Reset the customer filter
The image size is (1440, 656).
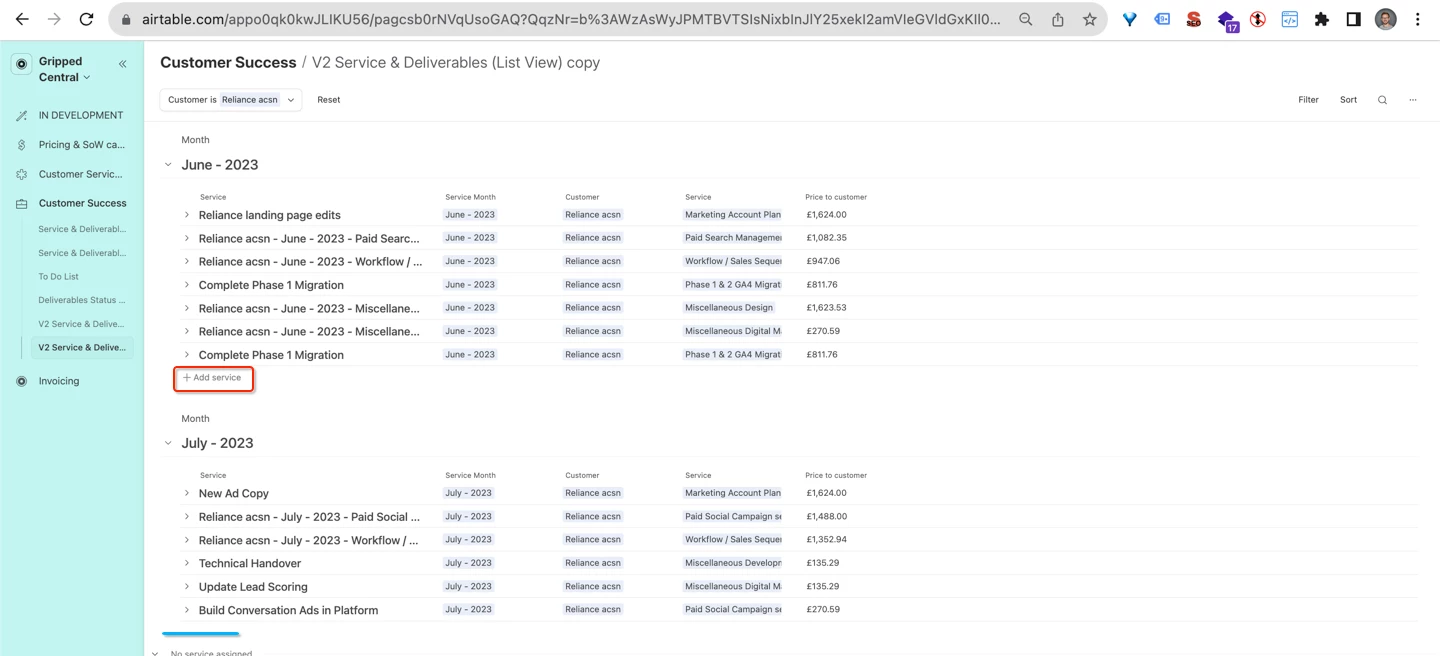pyautogui.click(x=329, y=100)
